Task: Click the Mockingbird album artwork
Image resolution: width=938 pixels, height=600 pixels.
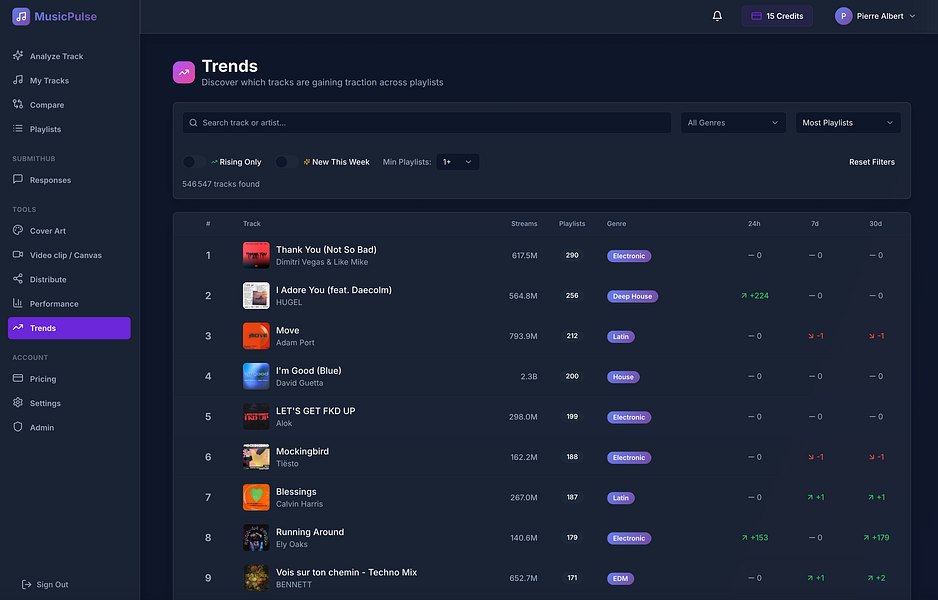Action: click(255, 457)
